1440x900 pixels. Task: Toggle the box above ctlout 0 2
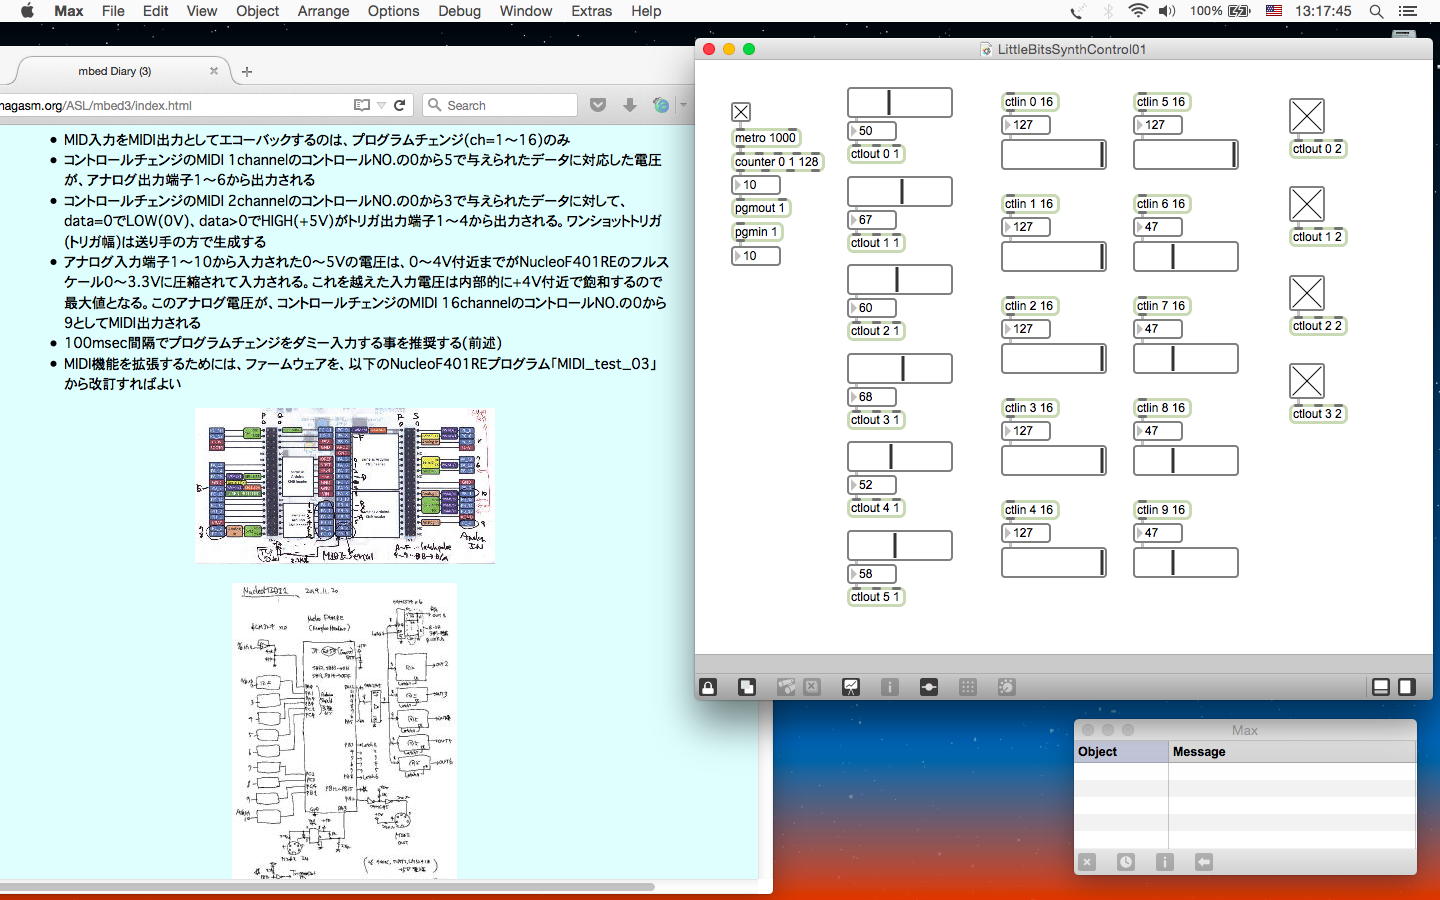pyautogui.click(x=1306, y=116)
